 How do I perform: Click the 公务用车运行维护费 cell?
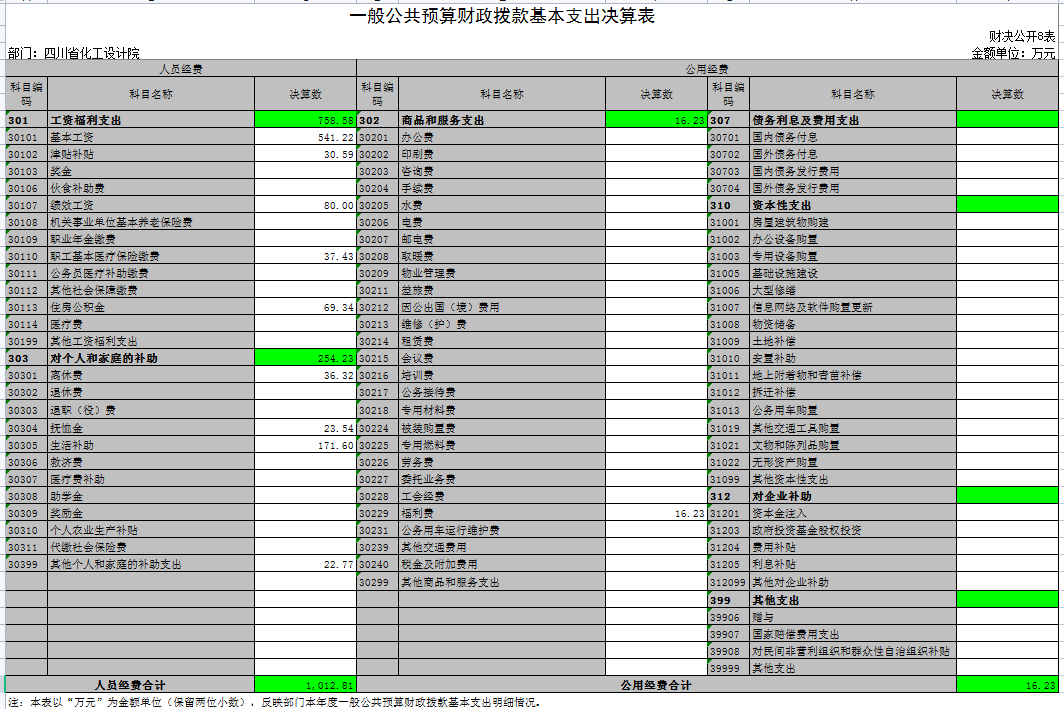click(x=502, y=530)
